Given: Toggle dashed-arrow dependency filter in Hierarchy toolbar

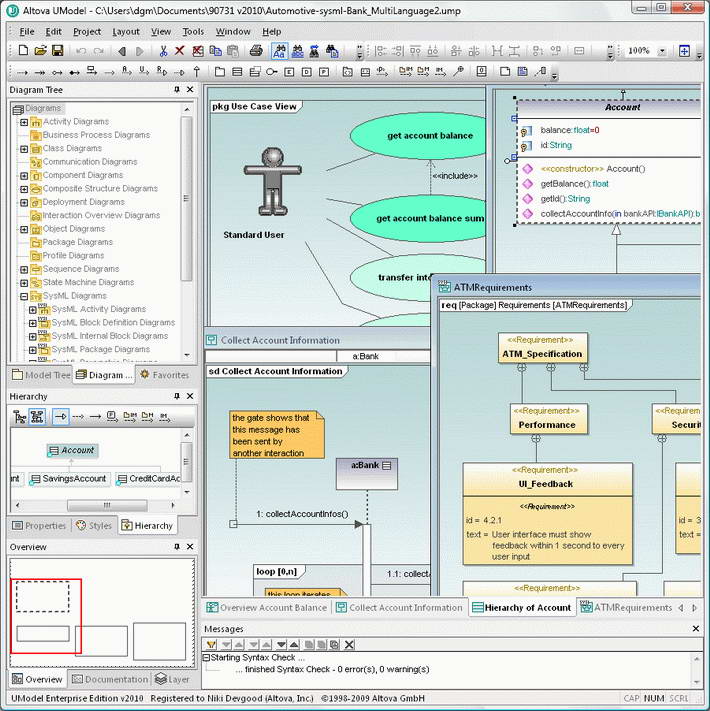Looking at the screenshot, I should pyautogui.click(x=78, y=416).
